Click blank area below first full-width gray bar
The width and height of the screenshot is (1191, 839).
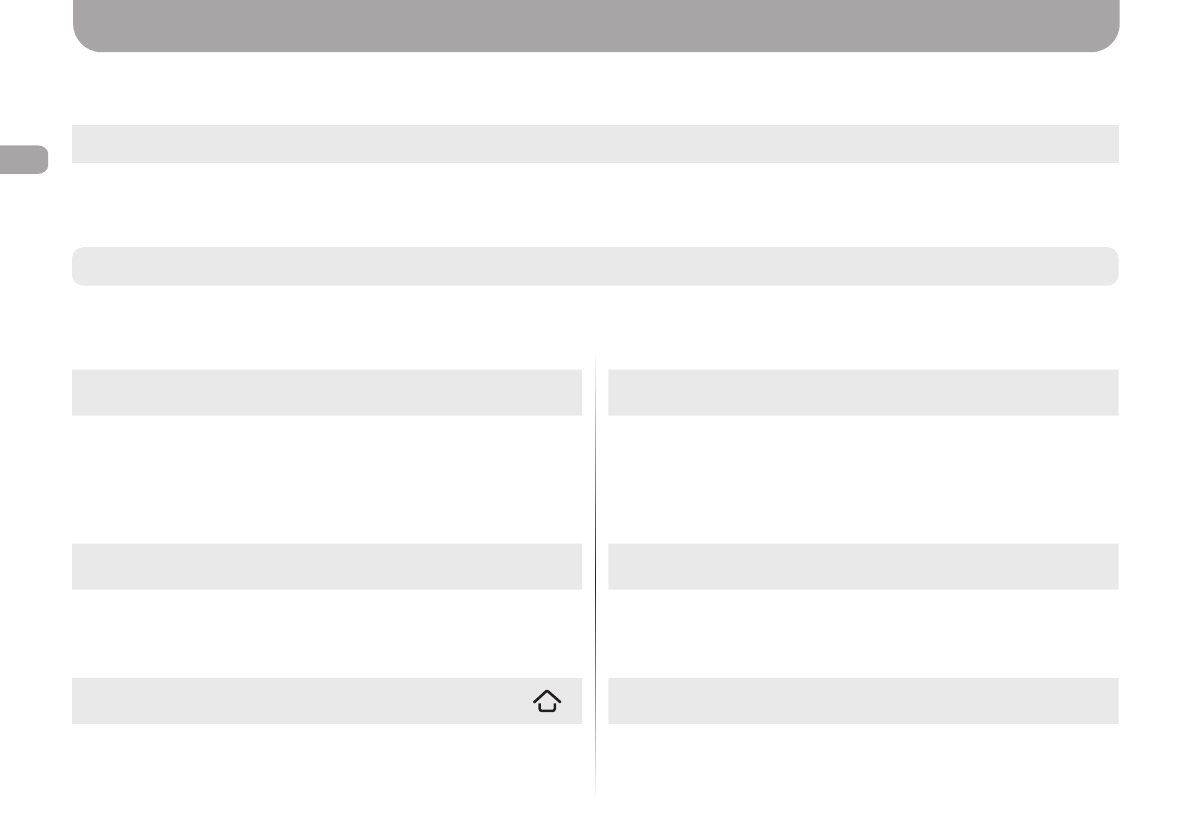(595, 204)
